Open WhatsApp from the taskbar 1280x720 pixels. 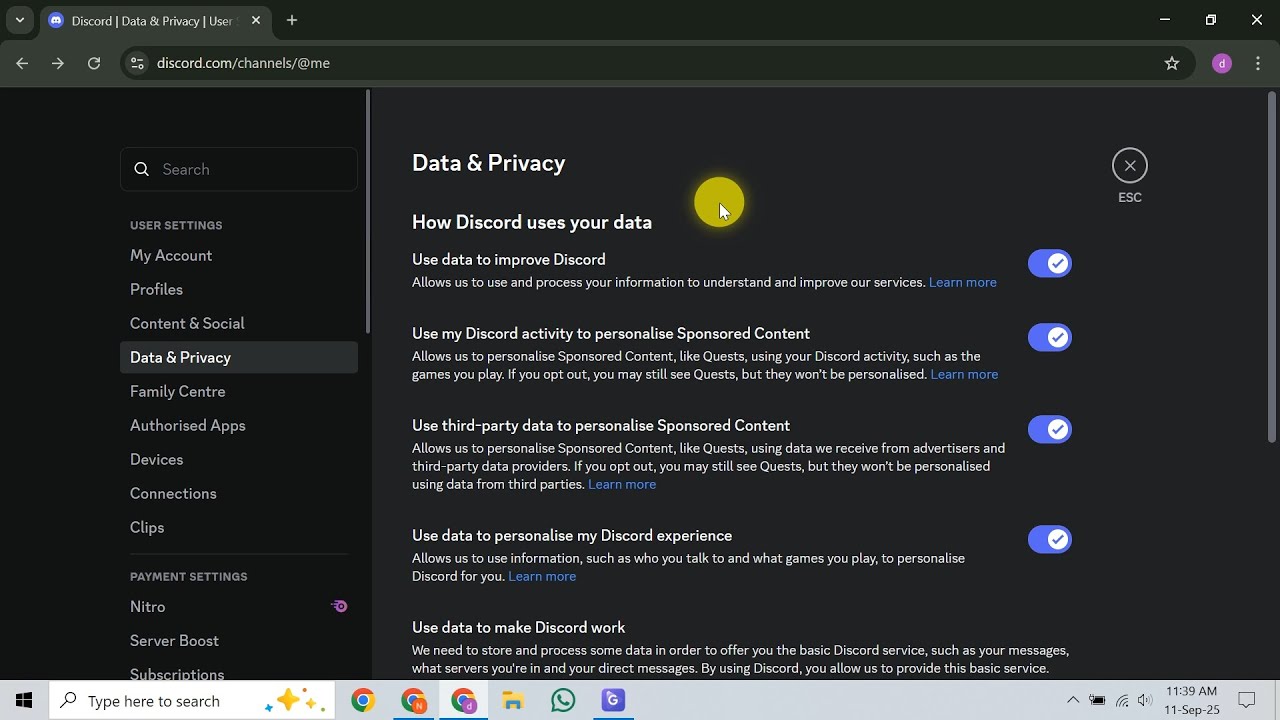point(563,701)
